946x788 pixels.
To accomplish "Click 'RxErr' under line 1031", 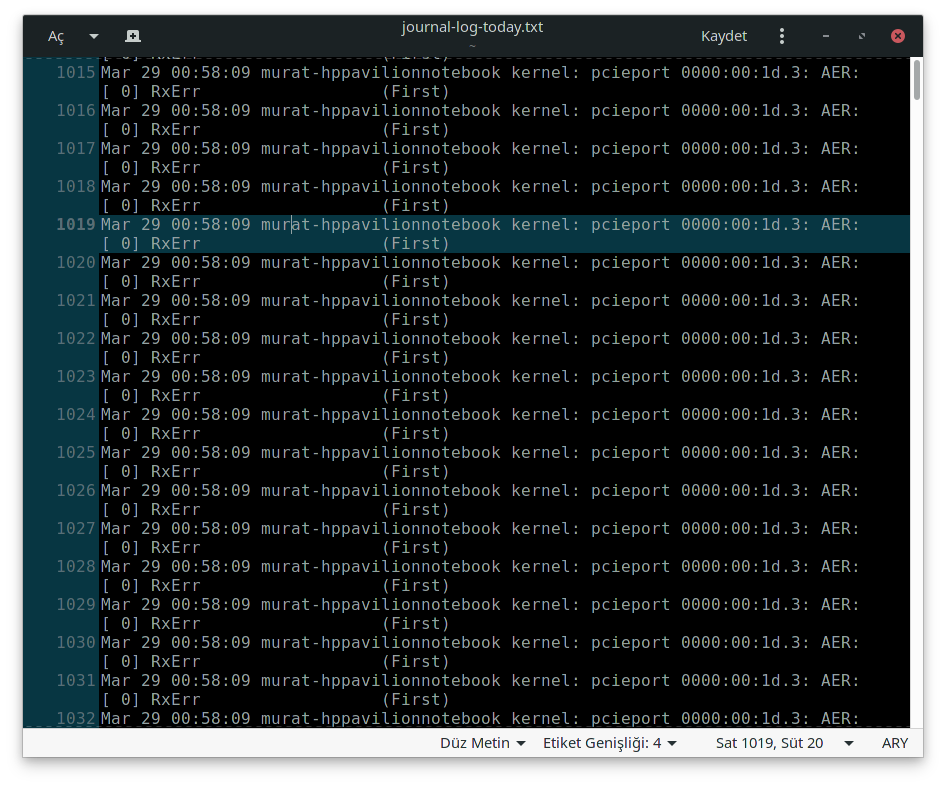I will 176,699.
